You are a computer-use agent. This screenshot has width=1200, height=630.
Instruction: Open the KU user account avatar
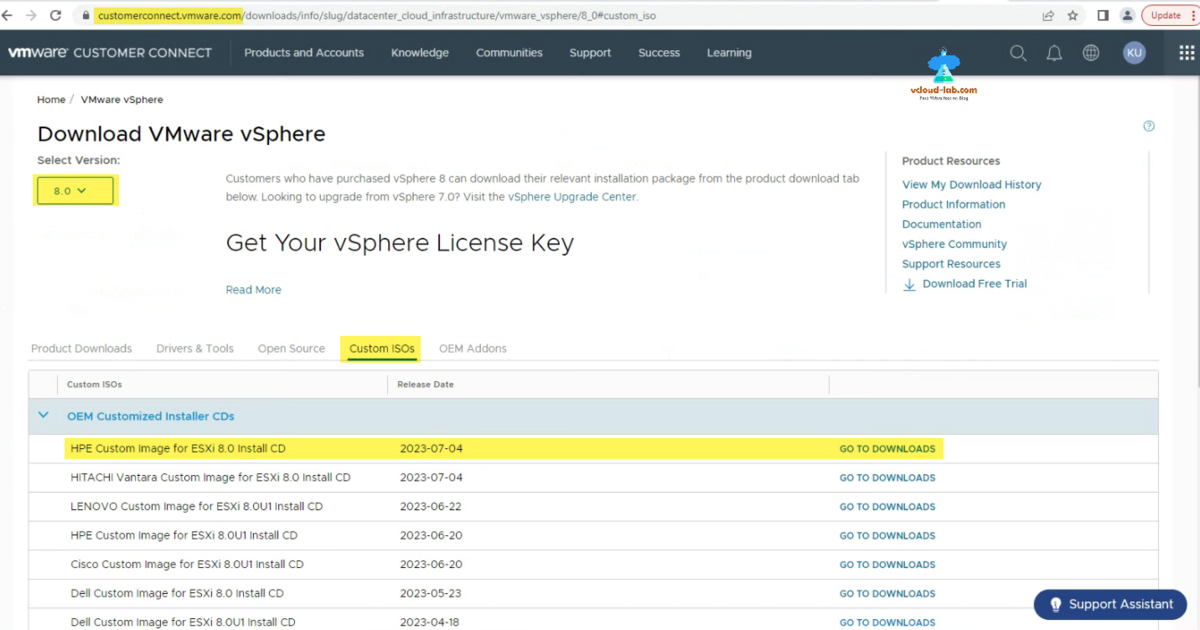point(1134,53)
